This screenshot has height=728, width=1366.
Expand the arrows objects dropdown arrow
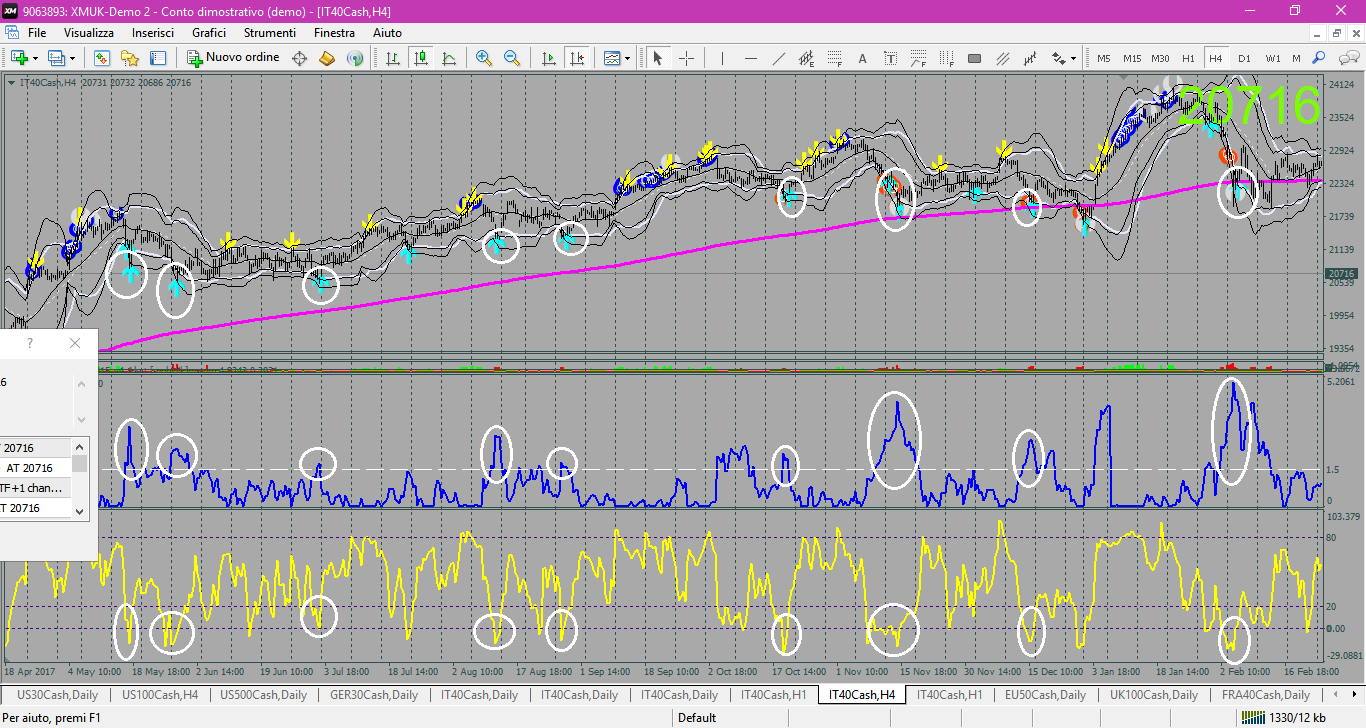point(1073,58)
